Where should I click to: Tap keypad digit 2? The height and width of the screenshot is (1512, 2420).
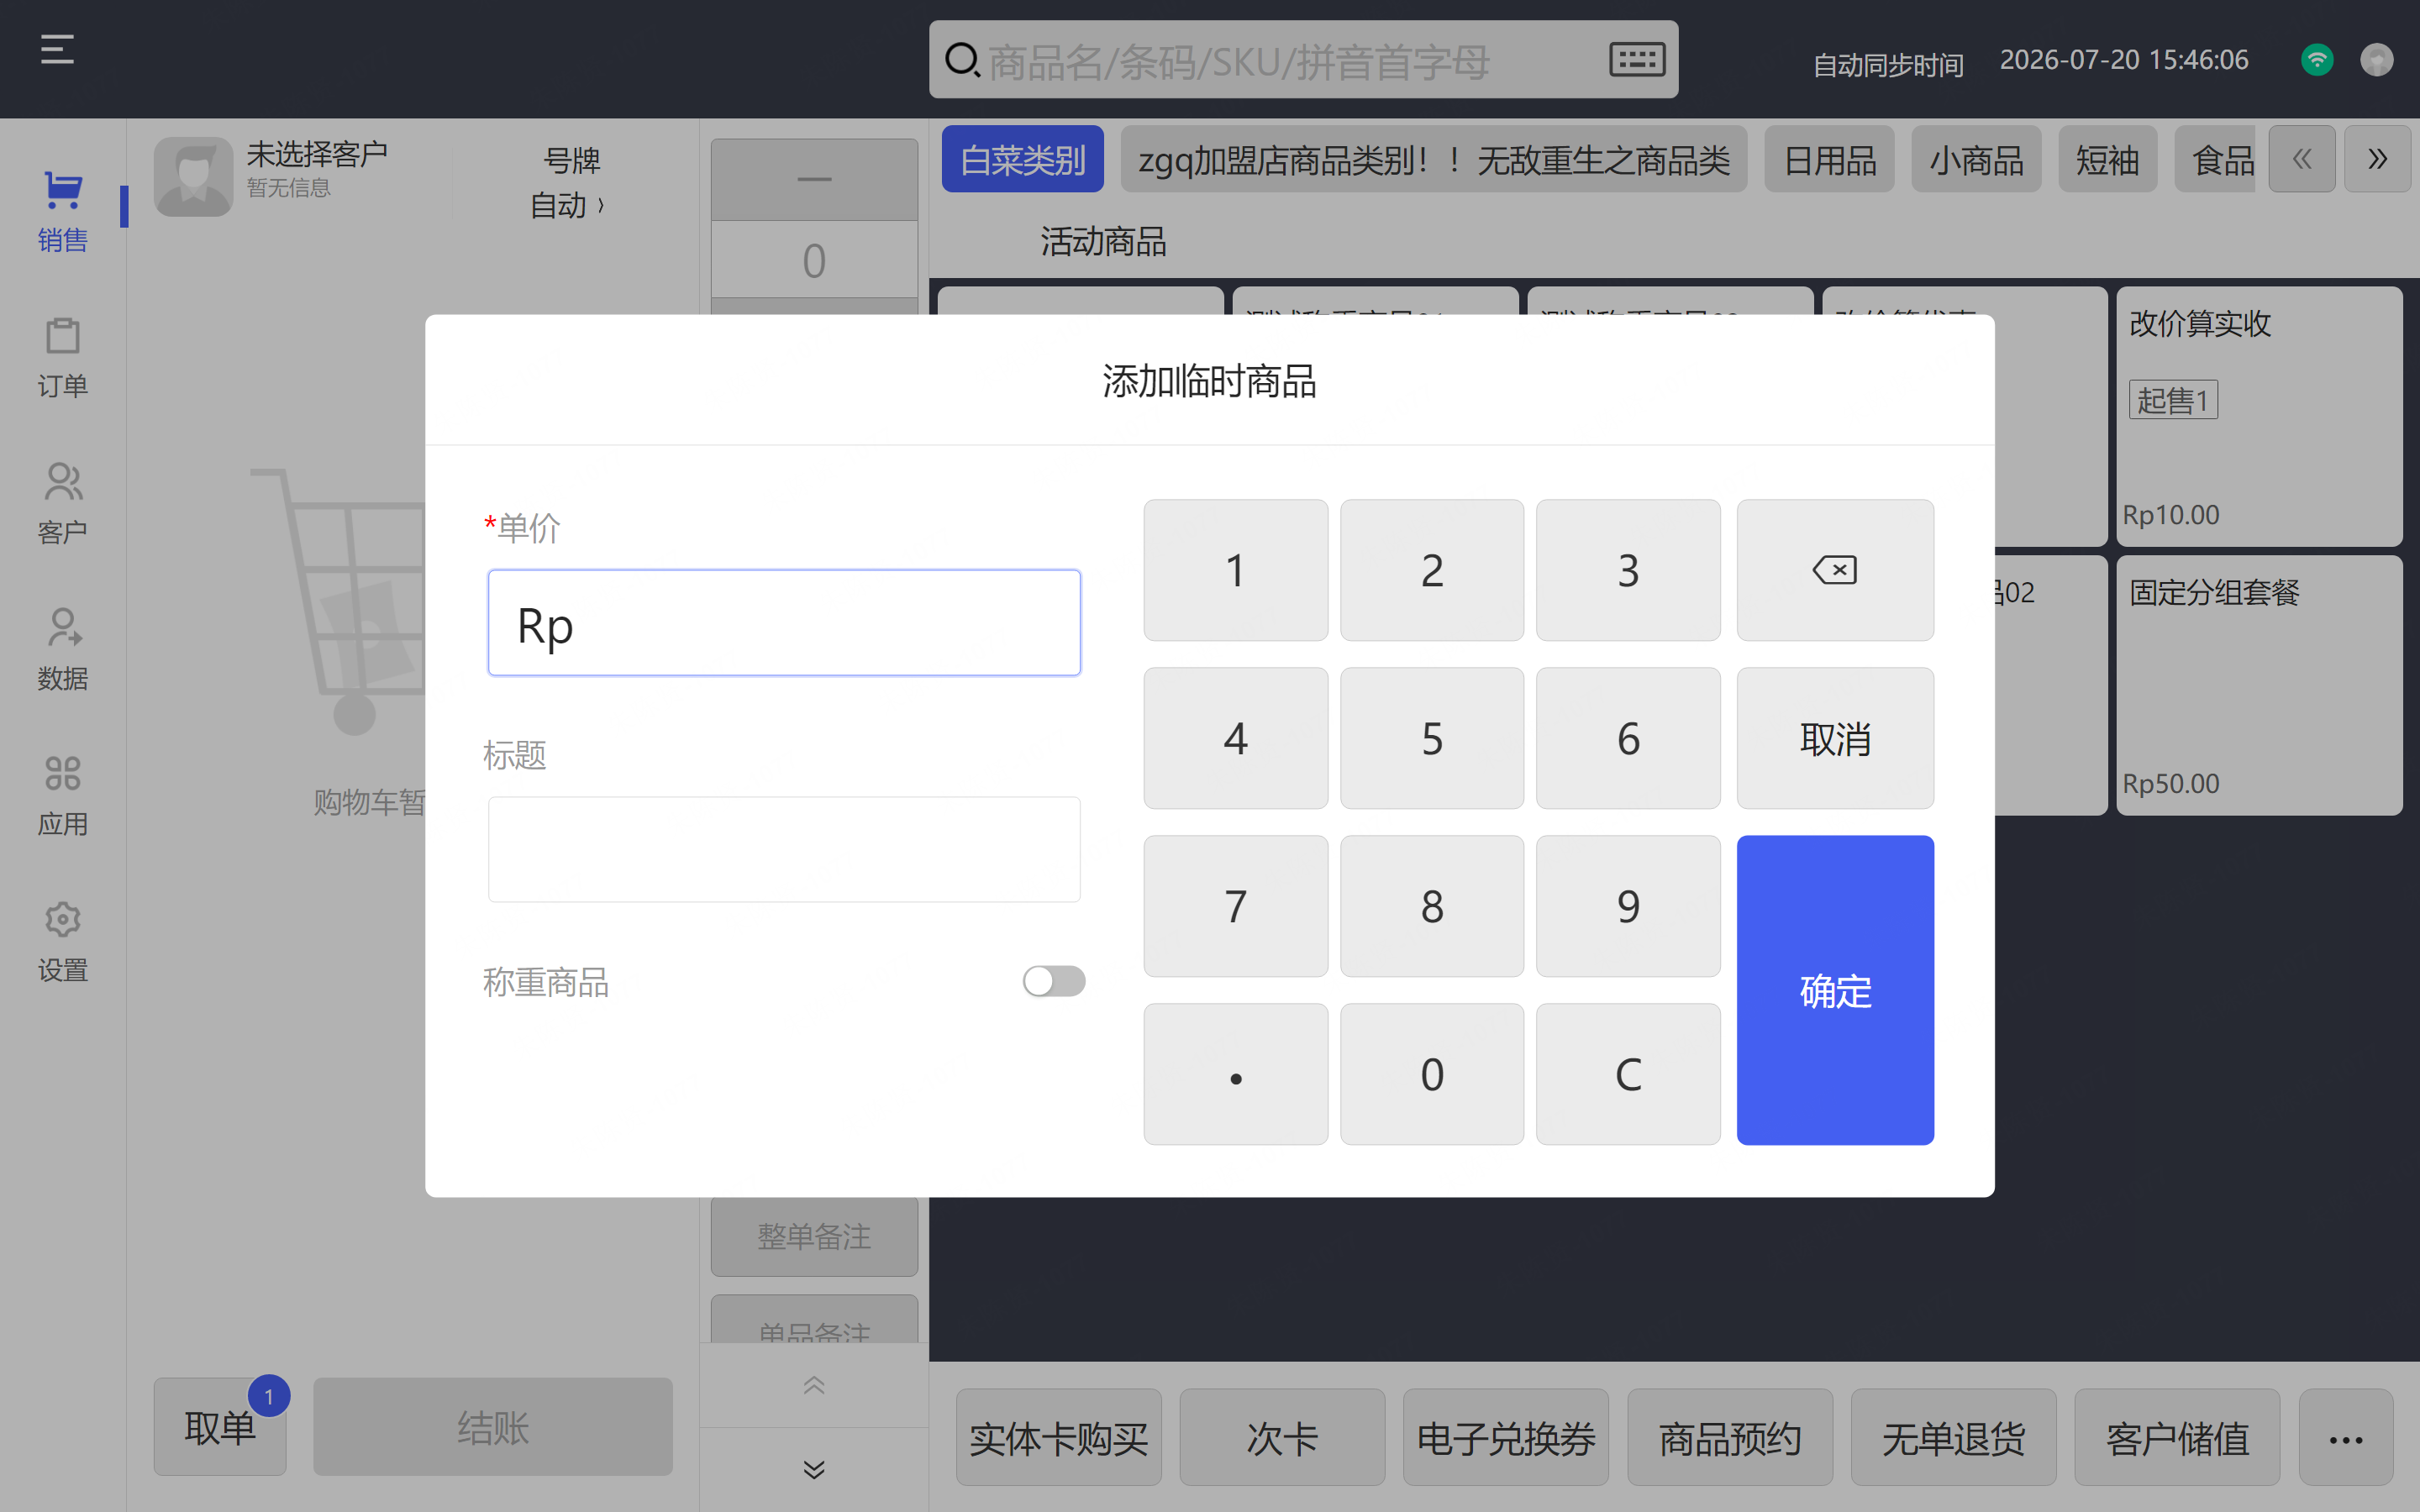click(1432, 570)
